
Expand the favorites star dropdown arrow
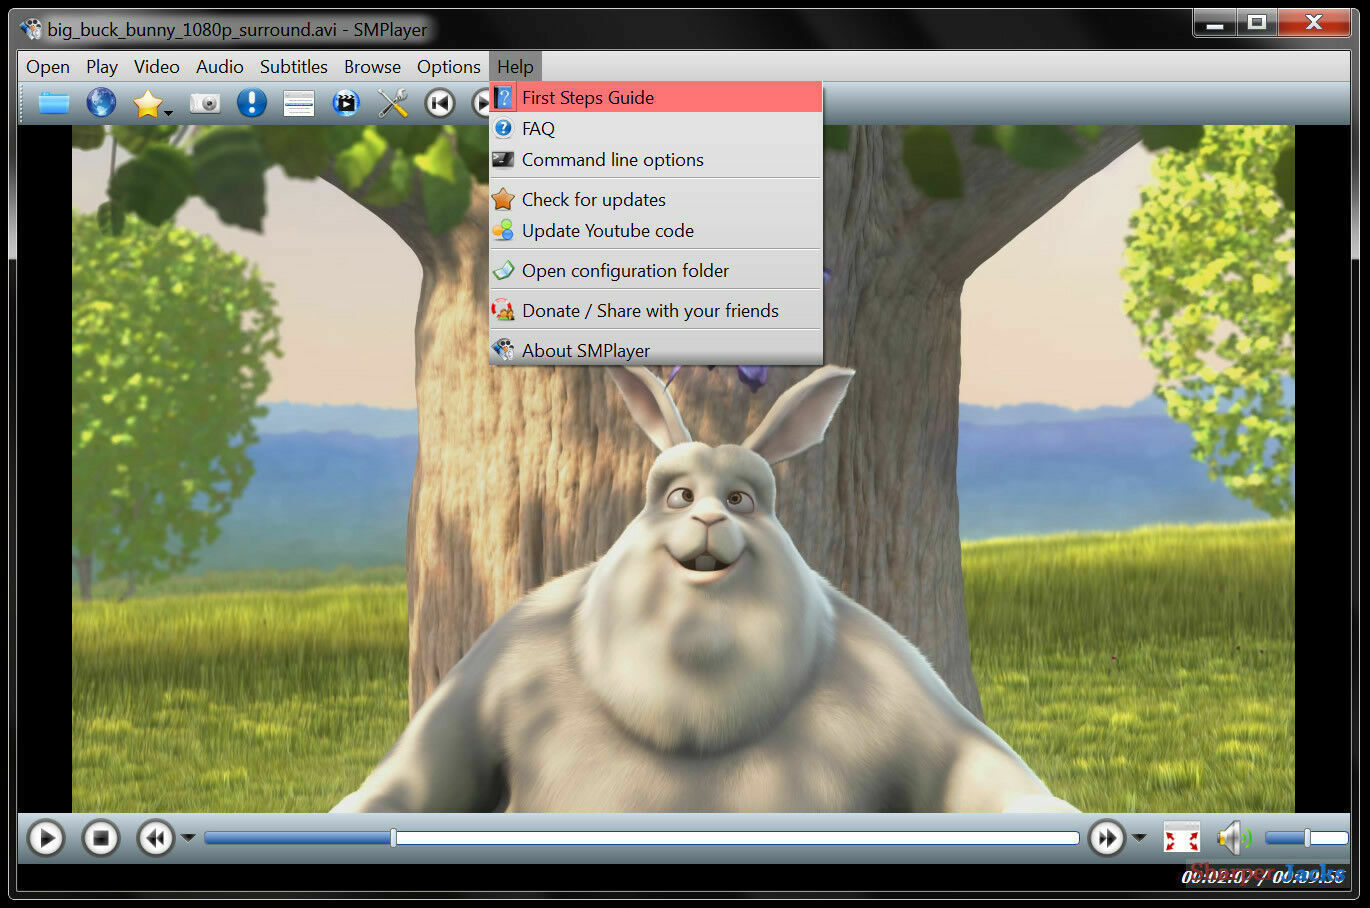tap(168, 112)
